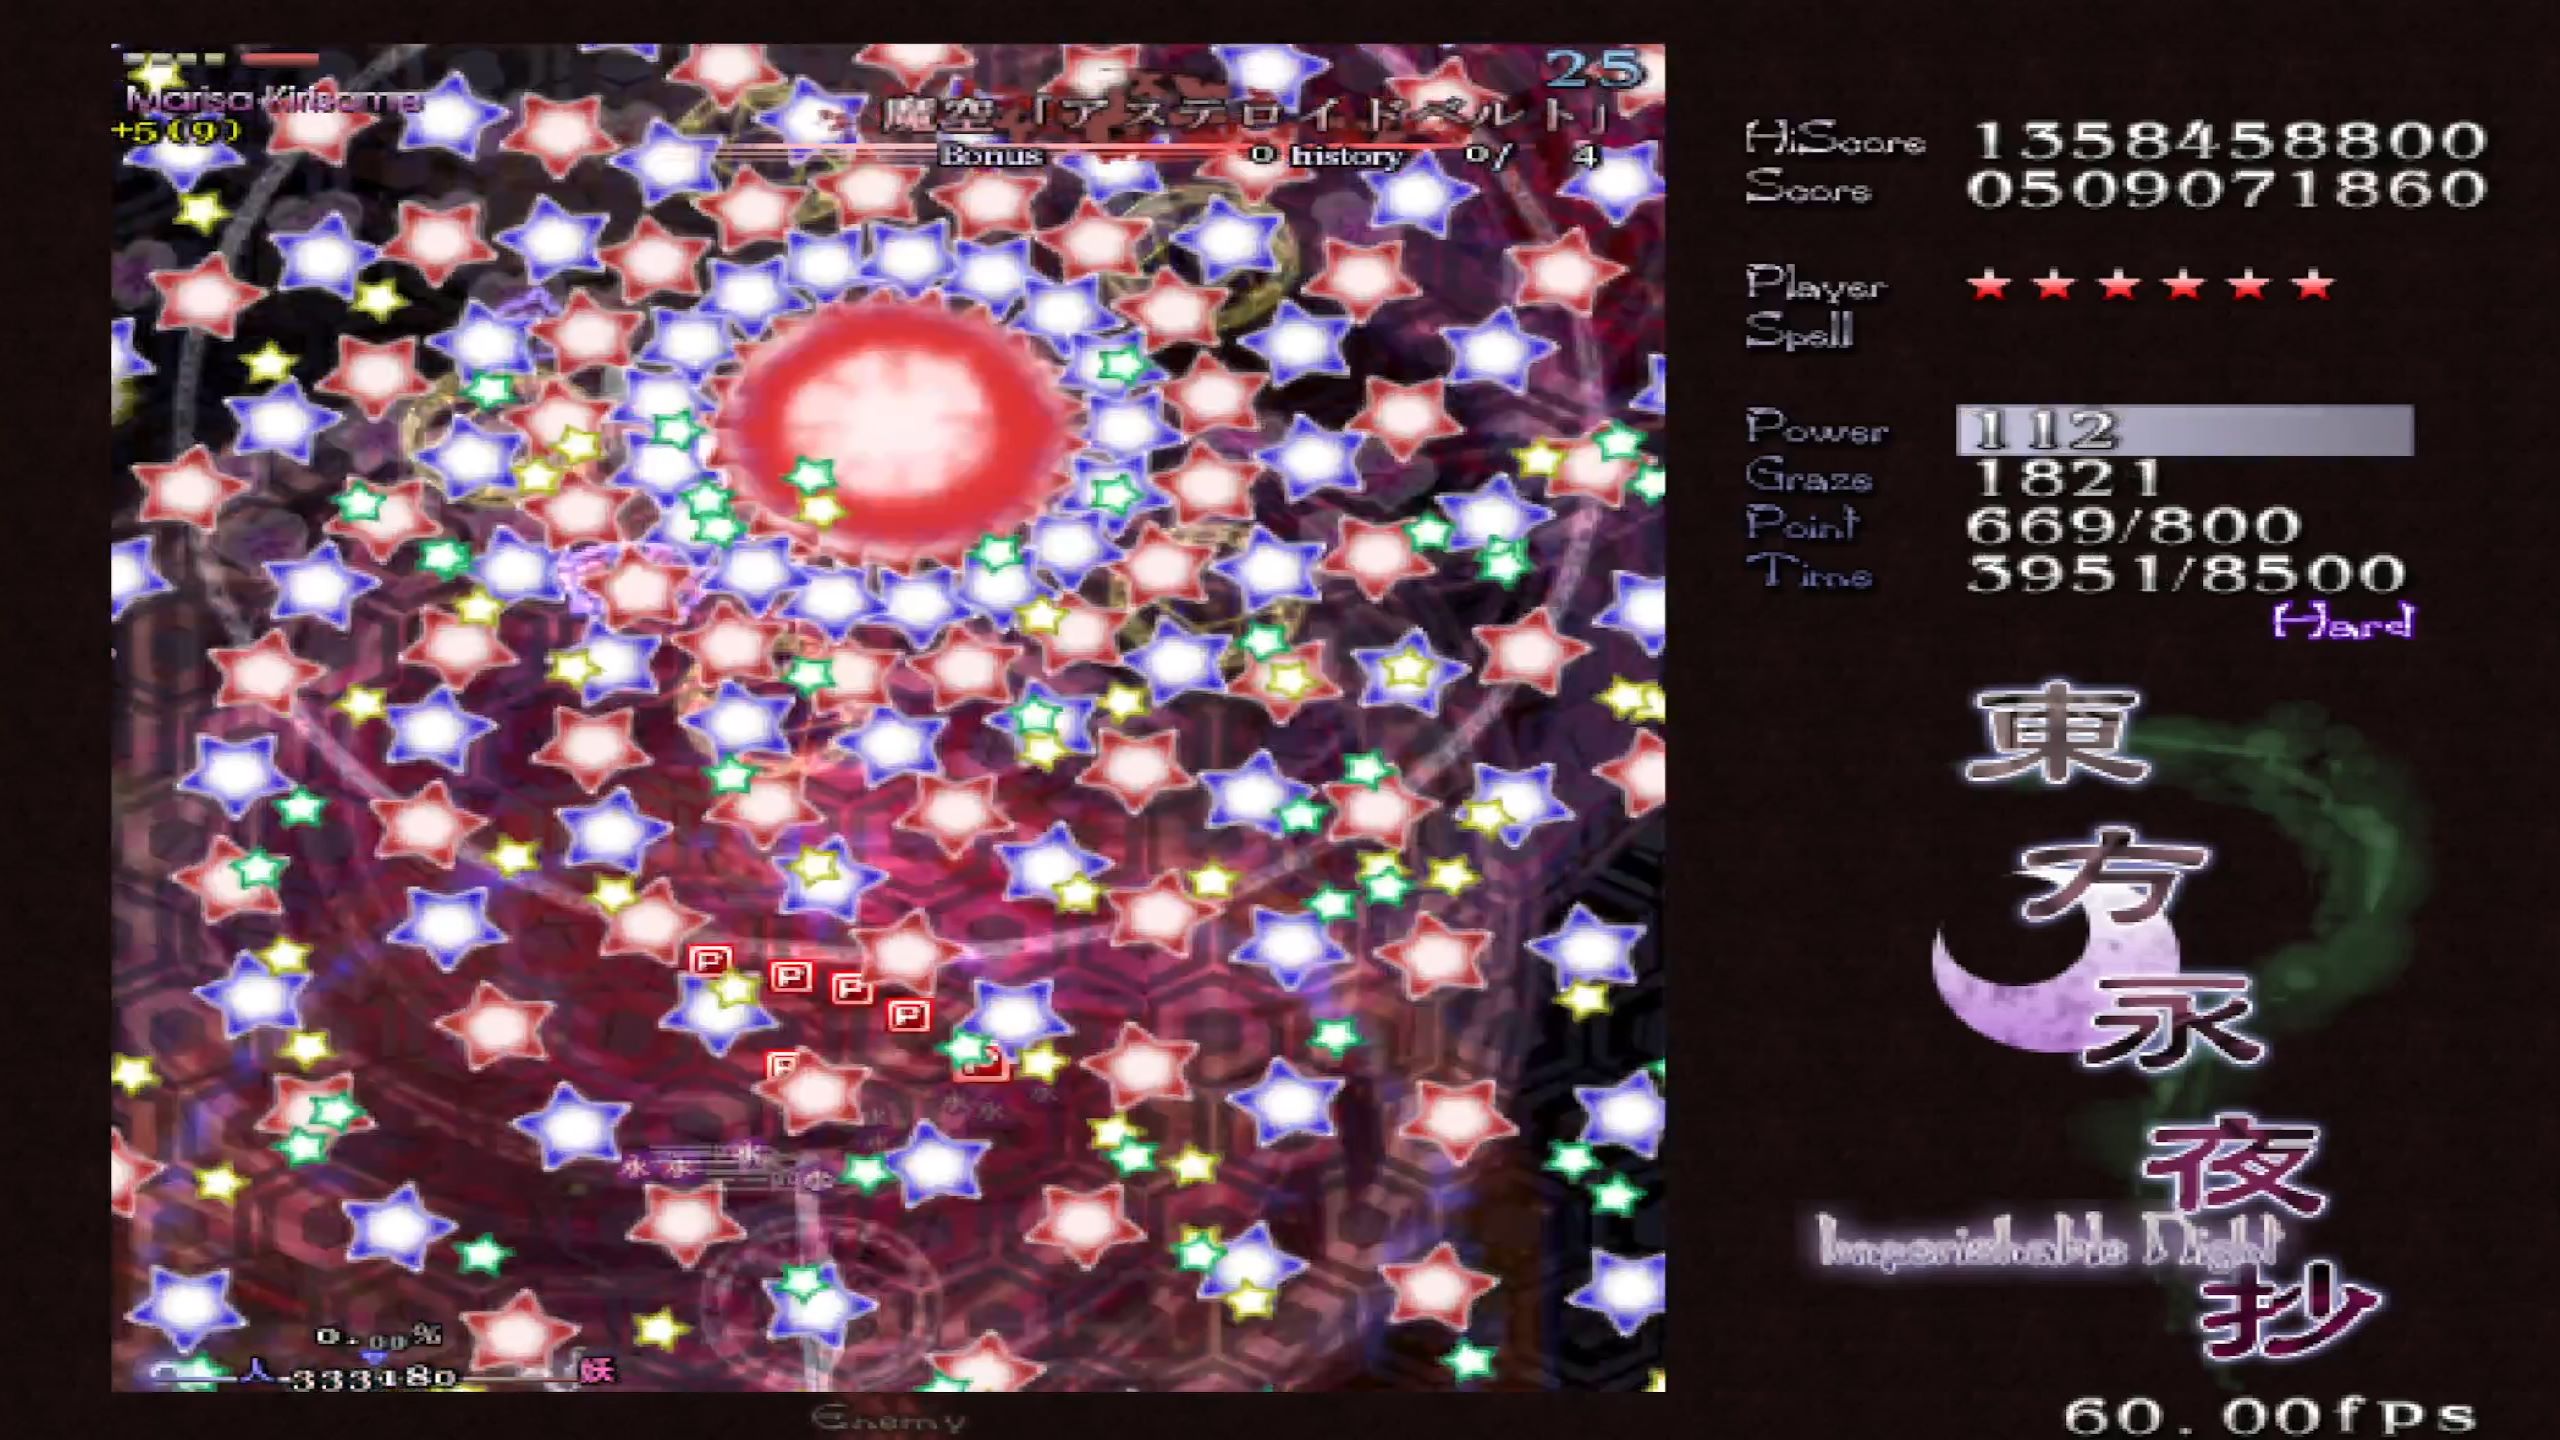This screenshot has height=1440, width=2560.
Task: Click the last red Player life star
Action: click(2313, 287)
